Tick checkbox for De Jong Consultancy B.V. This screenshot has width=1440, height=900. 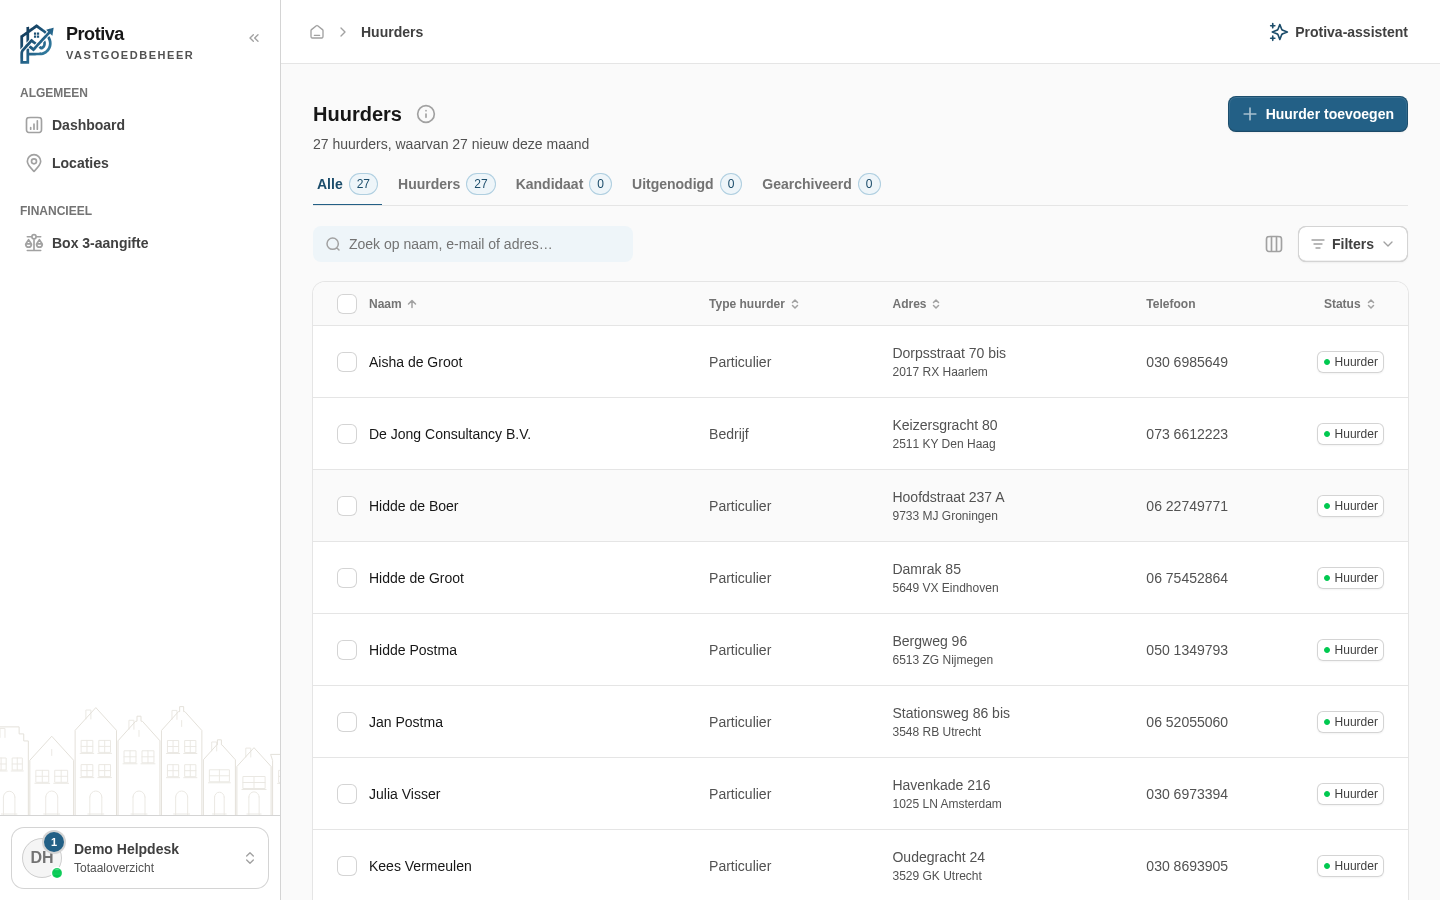(347, 434)
